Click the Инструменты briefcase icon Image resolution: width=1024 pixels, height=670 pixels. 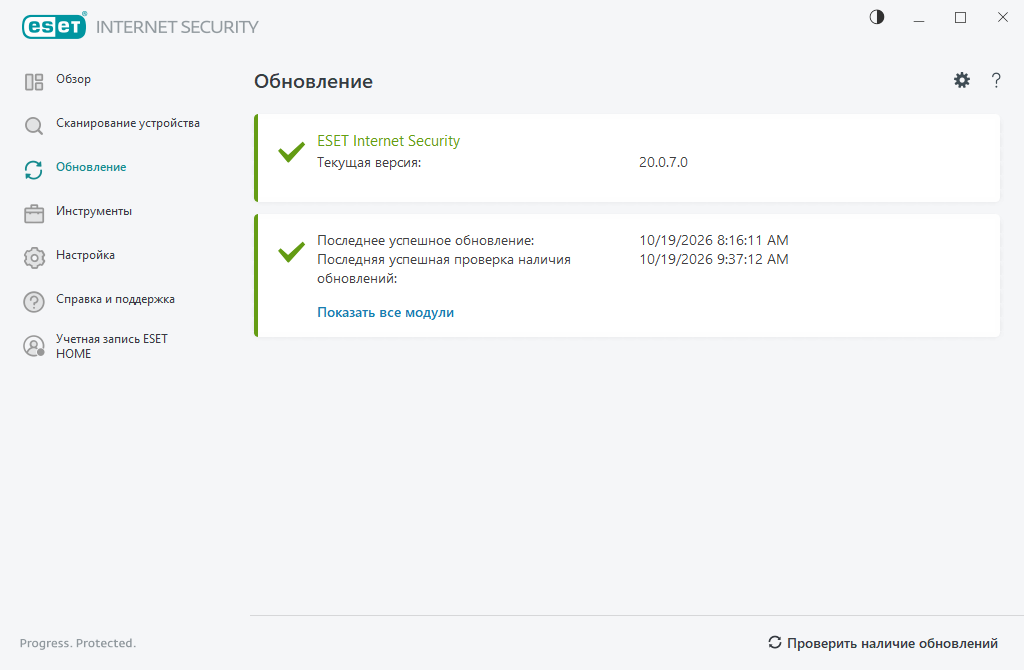click(34, 214)
